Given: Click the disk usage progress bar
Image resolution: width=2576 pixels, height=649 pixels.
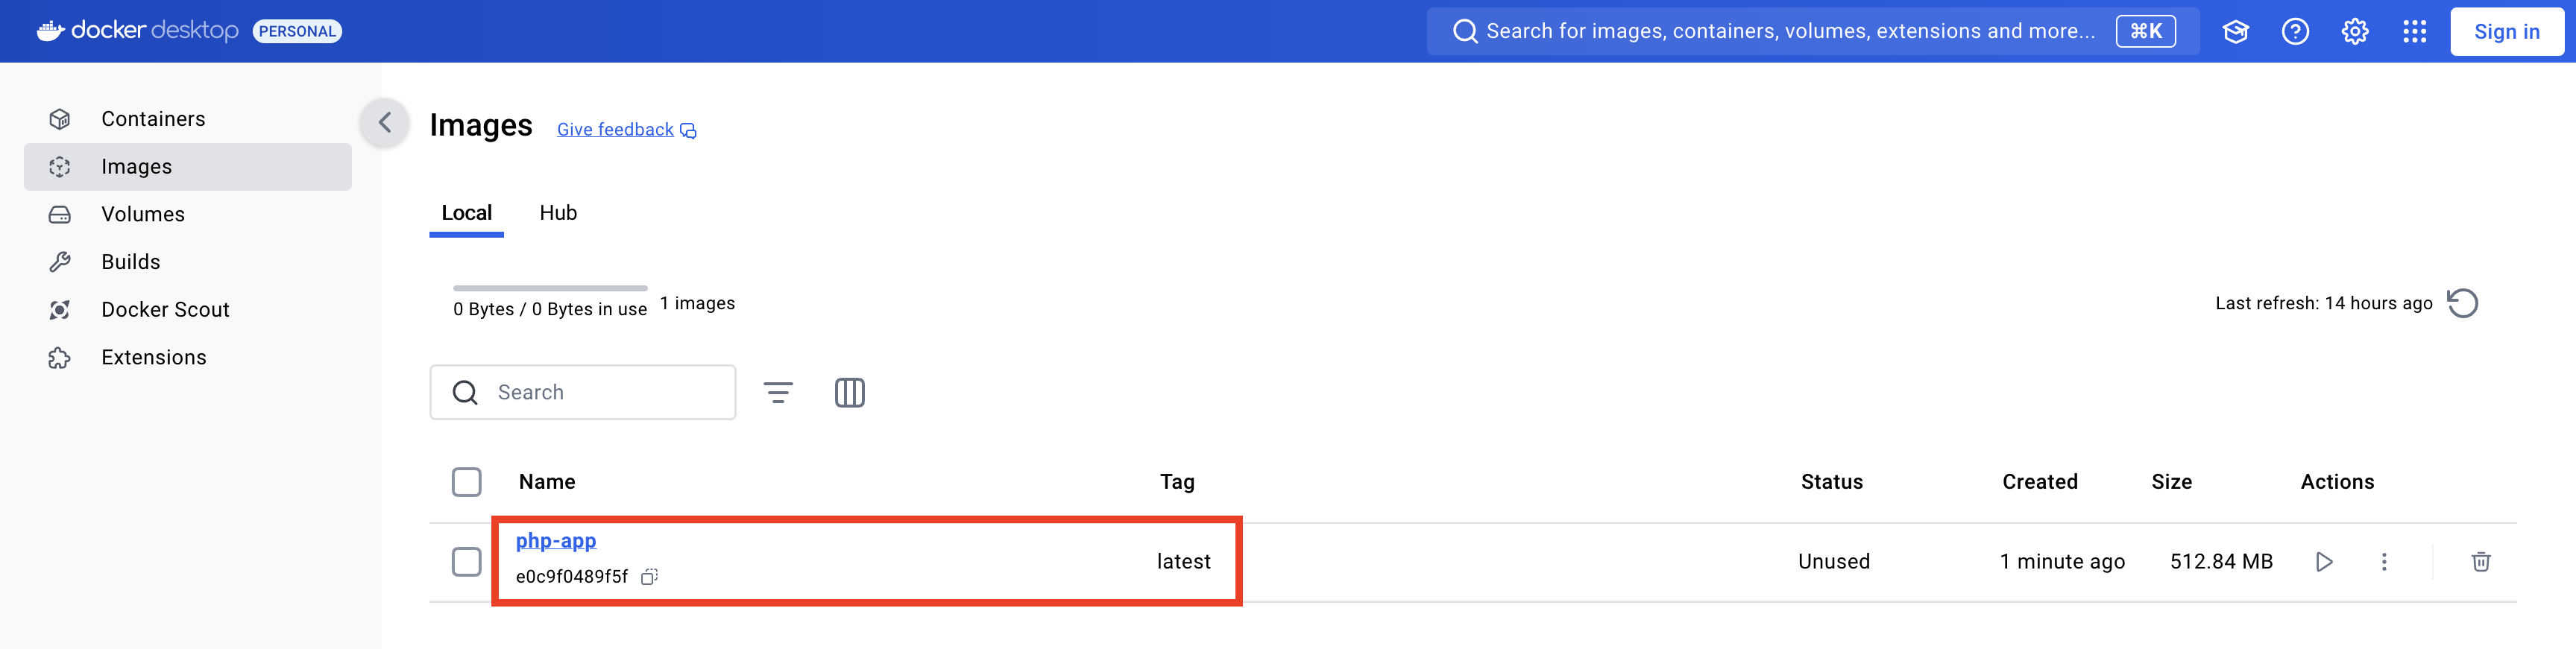Looking at the screenshot, I should click(550, 288).
